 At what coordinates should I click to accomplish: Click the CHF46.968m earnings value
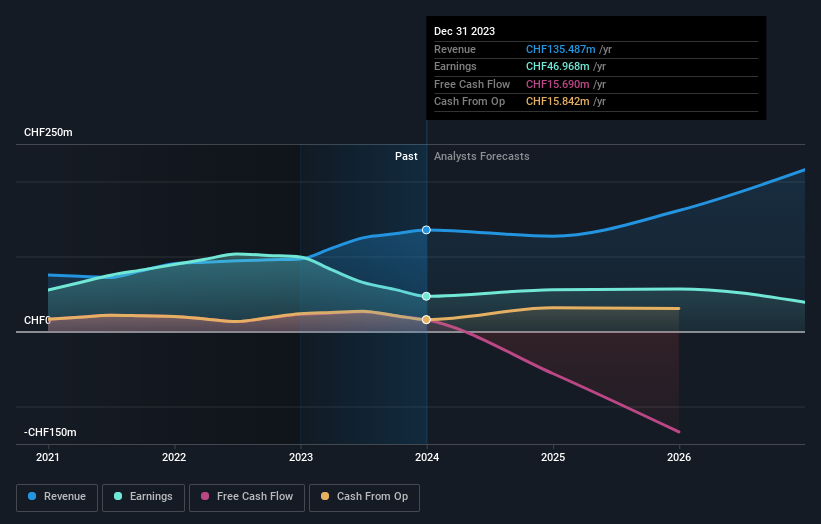click(558, 66)
